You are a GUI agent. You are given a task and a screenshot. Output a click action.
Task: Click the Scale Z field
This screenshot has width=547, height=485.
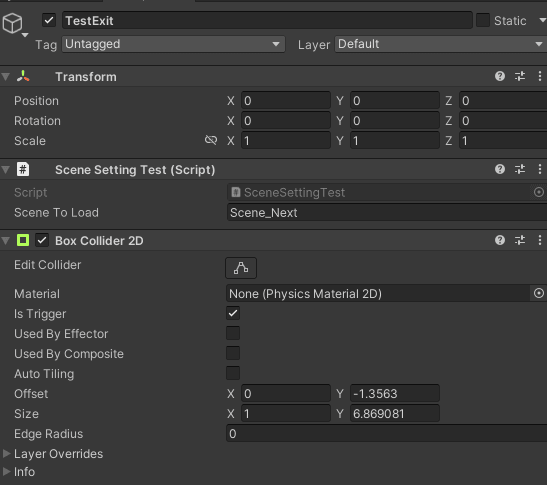tap(503, 141)
